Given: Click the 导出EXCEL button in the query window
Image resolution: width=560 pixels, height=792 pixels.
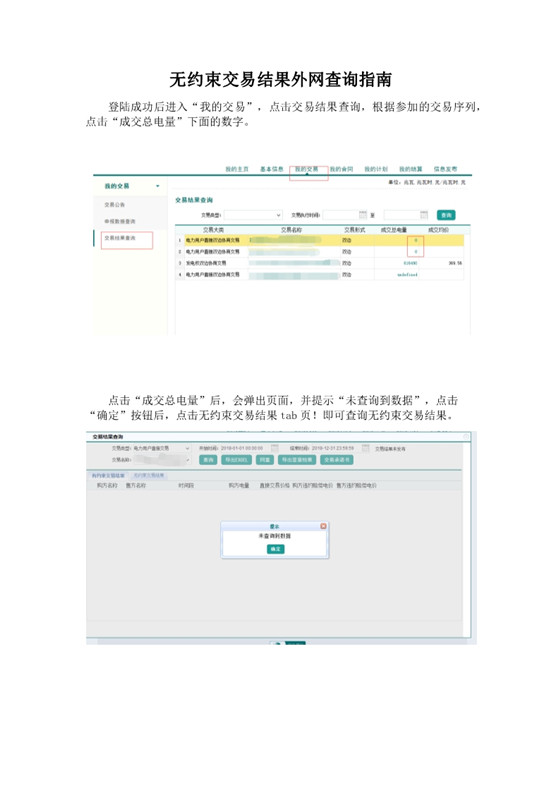Looking at the screenshot, I should (x=236, y=460).
